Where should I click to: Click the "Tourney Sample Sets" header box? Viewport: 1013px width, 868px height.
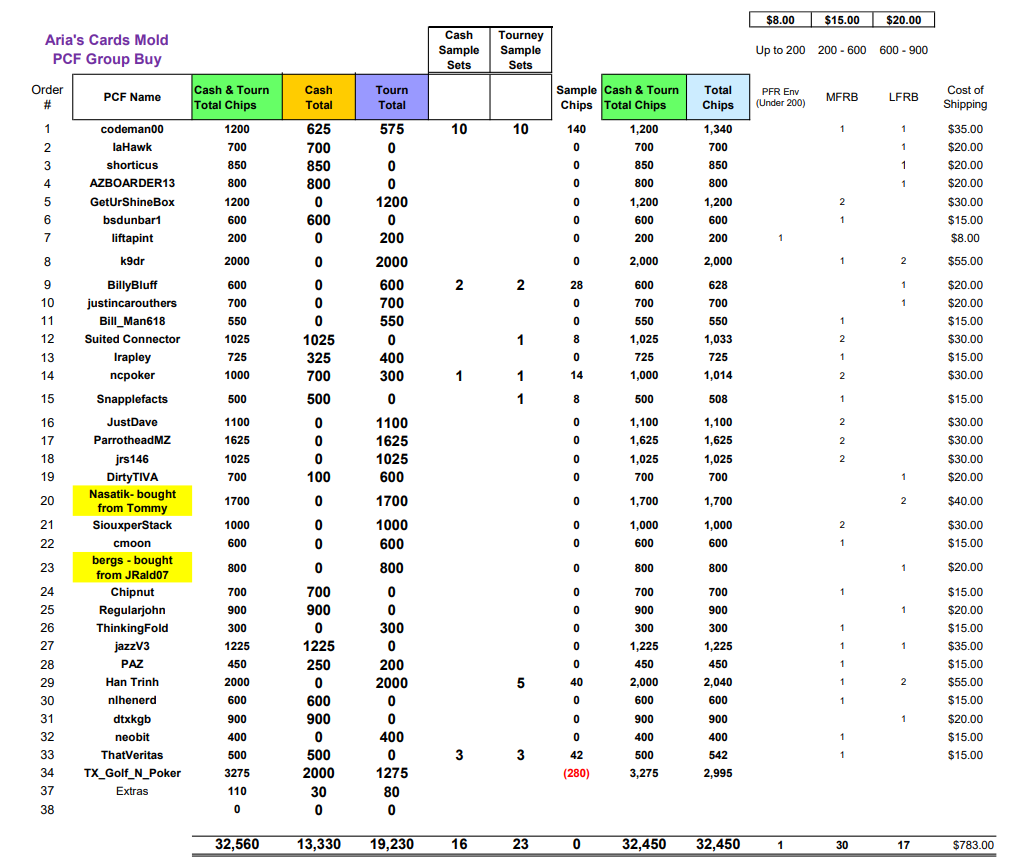tap(521, 50)
